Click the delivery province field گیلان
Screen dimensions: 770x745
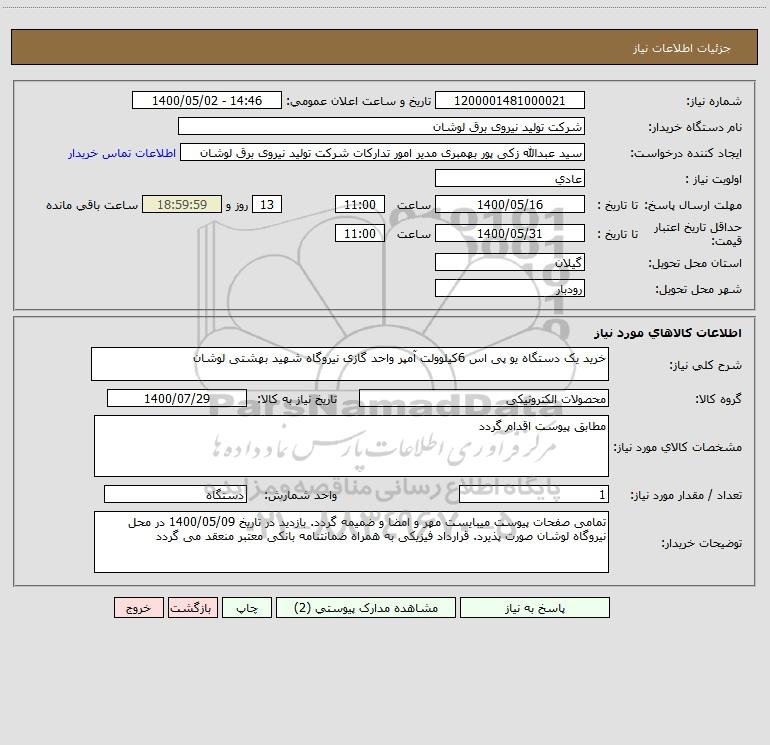[510, 262]
